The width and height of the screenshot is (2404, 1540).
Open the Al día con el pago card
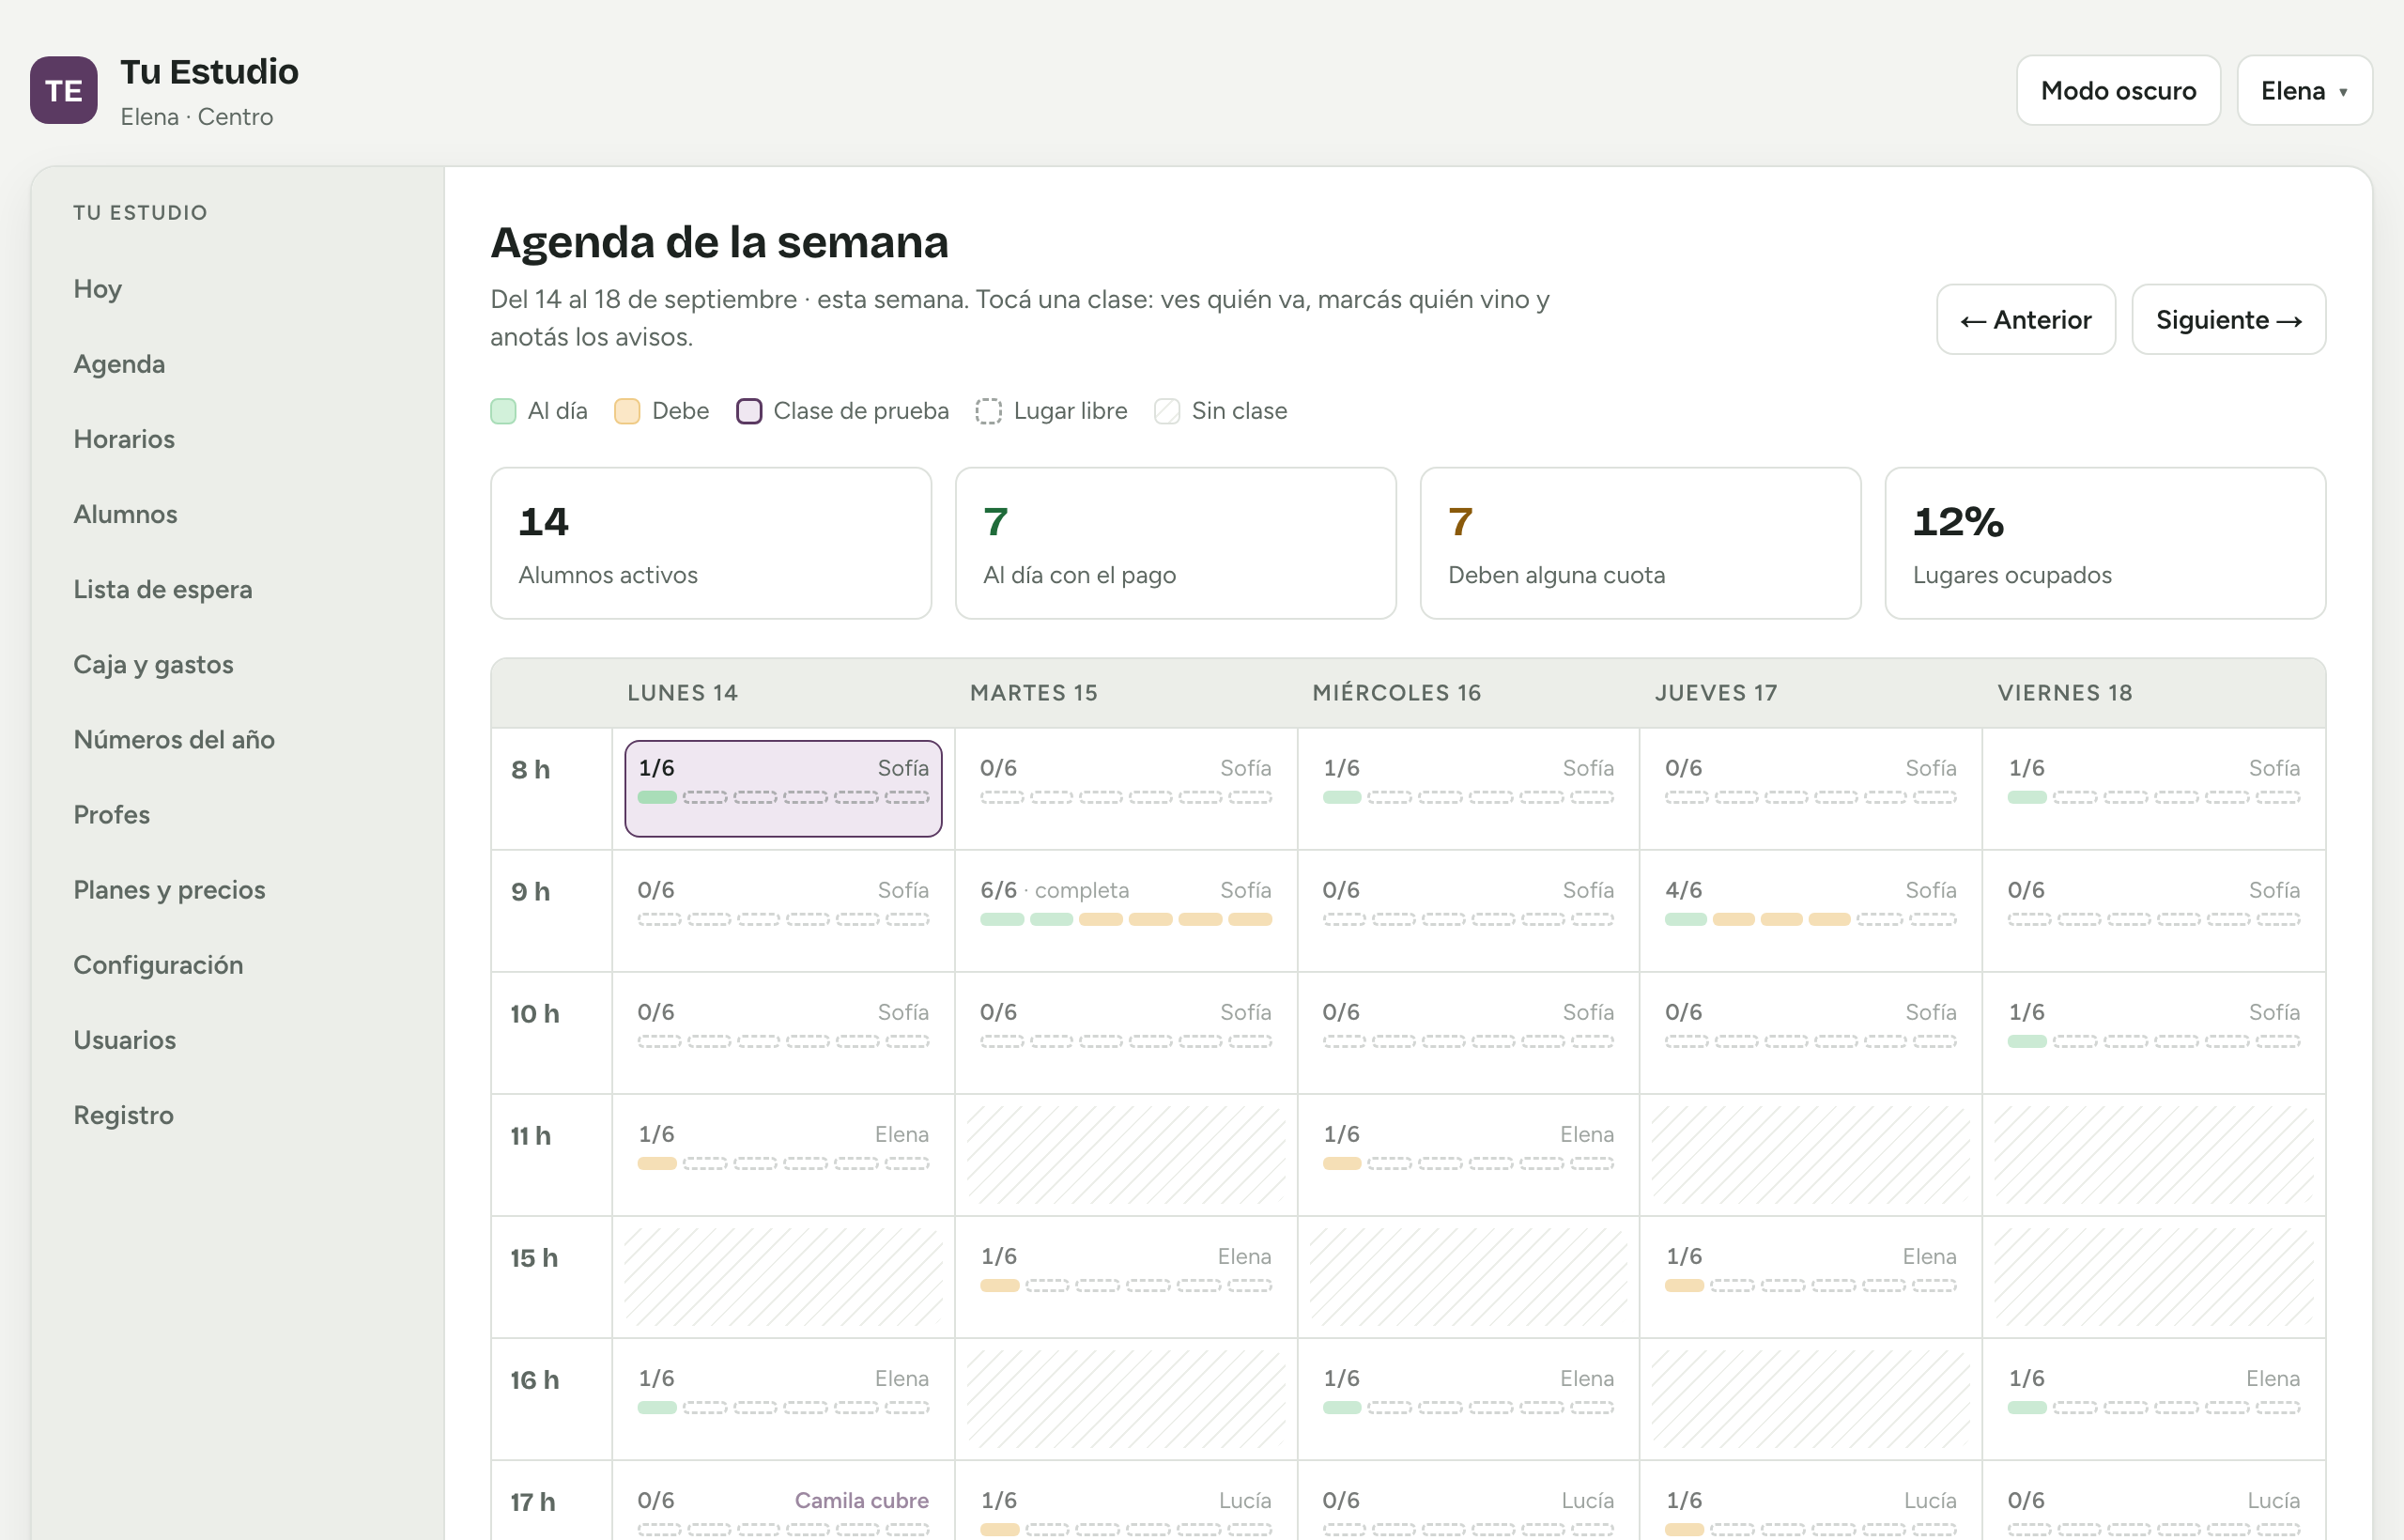1175,543
